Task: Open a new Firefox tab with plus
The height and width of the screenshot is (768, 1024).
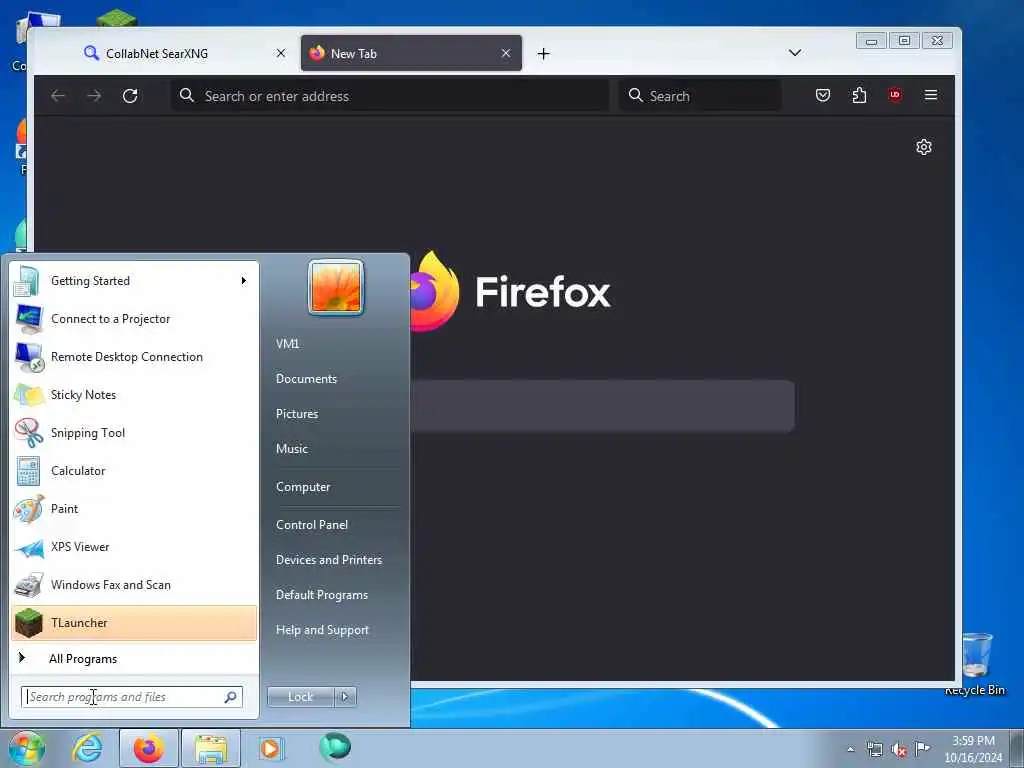Action: pyautogui.click(x=543, y=54)
